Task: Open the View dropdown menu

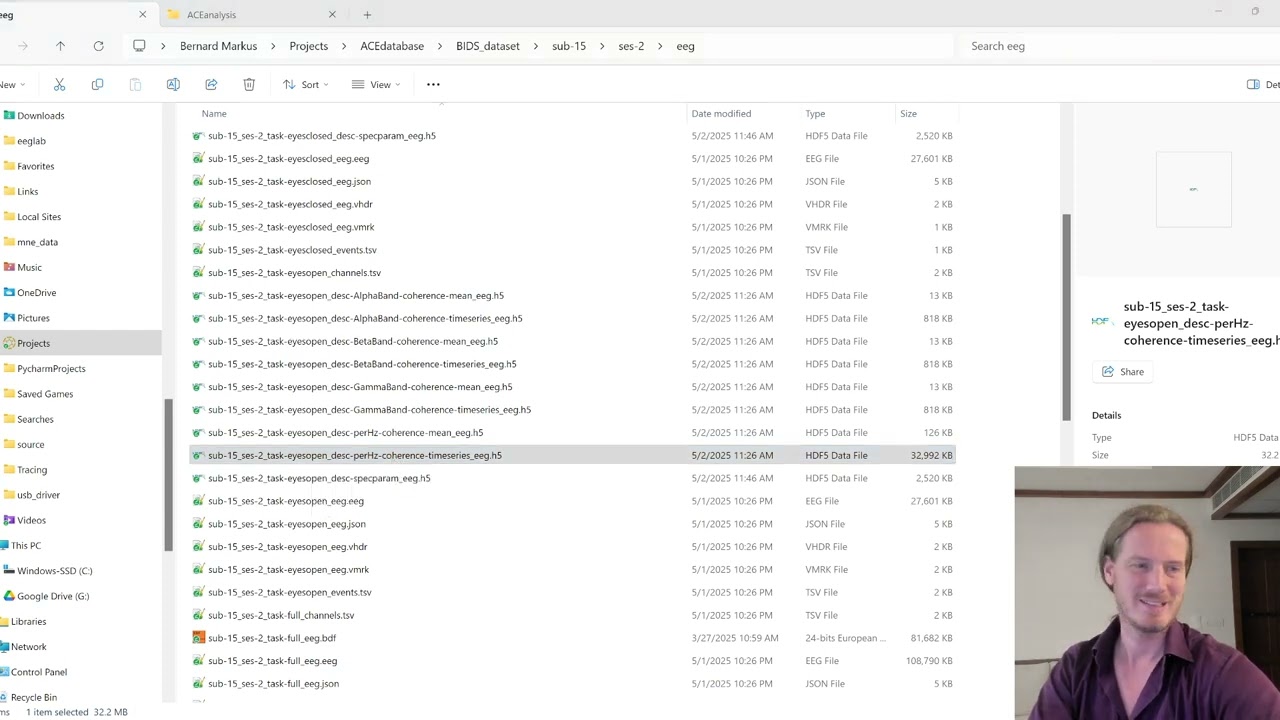Action: click(x=375, y=85)
